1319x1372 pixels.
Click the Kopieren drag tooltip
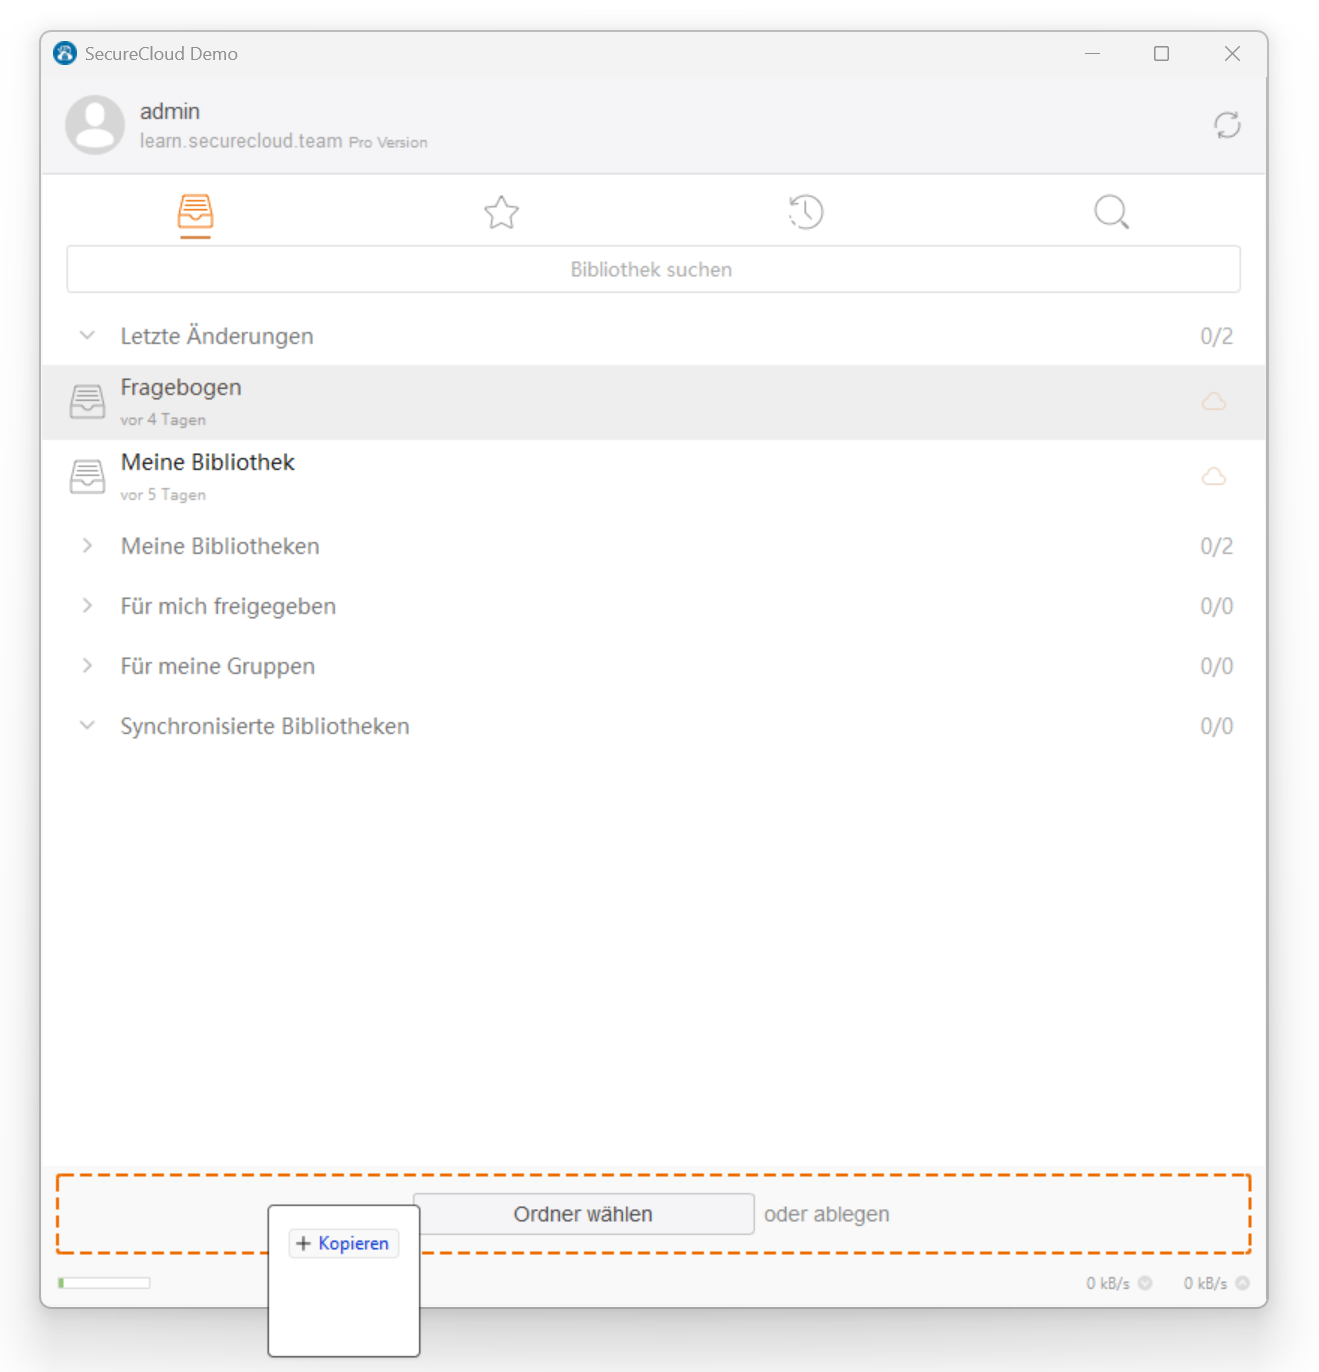(344, 1243)
